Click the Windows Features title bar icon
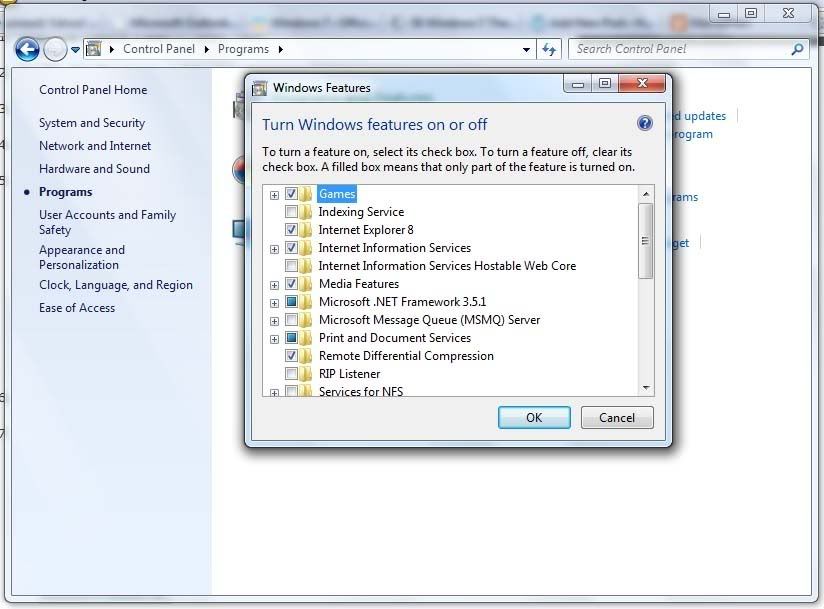Screen dimensions: 824x609 pyautogui.click(x=259, y=88)
